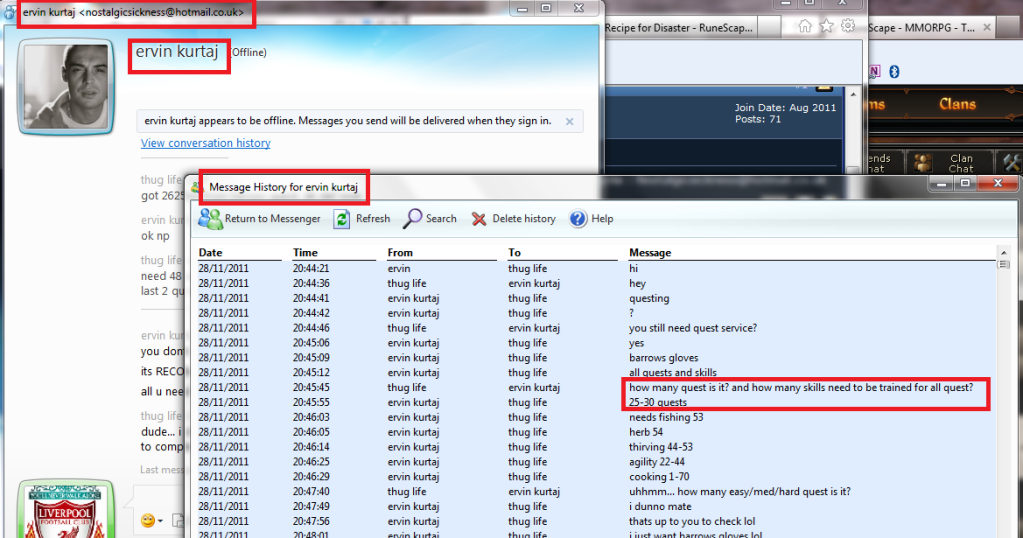Click Delete history red X icon
This screenshot has height=538, width=1023.
click(479, 219)
